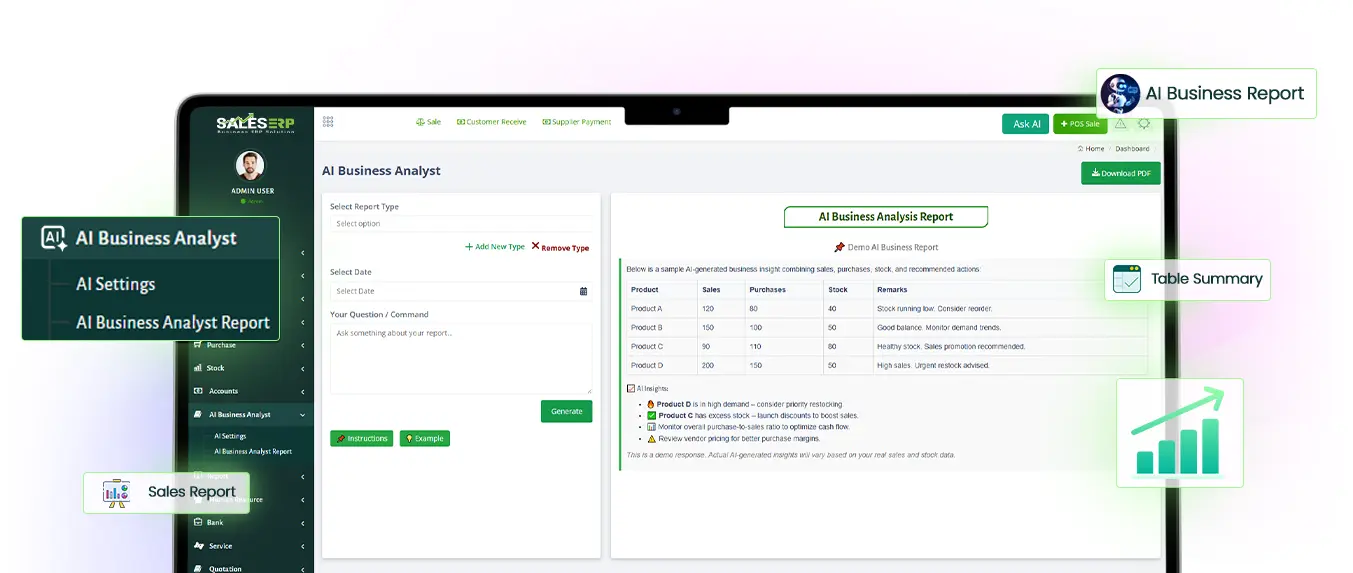The width and height of the screenshot is (1353, 573).
Task: Expand the Service sidebar menu chevron
Action: [x=303, y=547]
